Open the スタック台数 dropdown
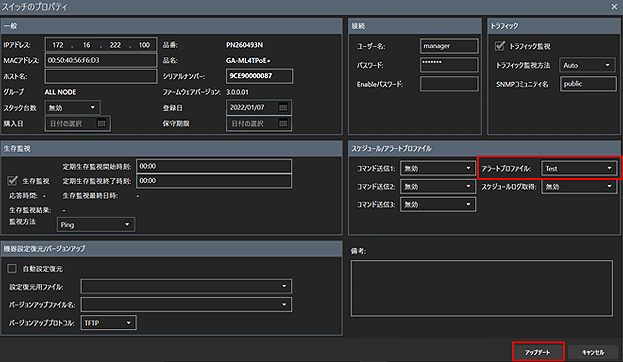This screenshot has height=362, width=623. (x=72, y=108)
